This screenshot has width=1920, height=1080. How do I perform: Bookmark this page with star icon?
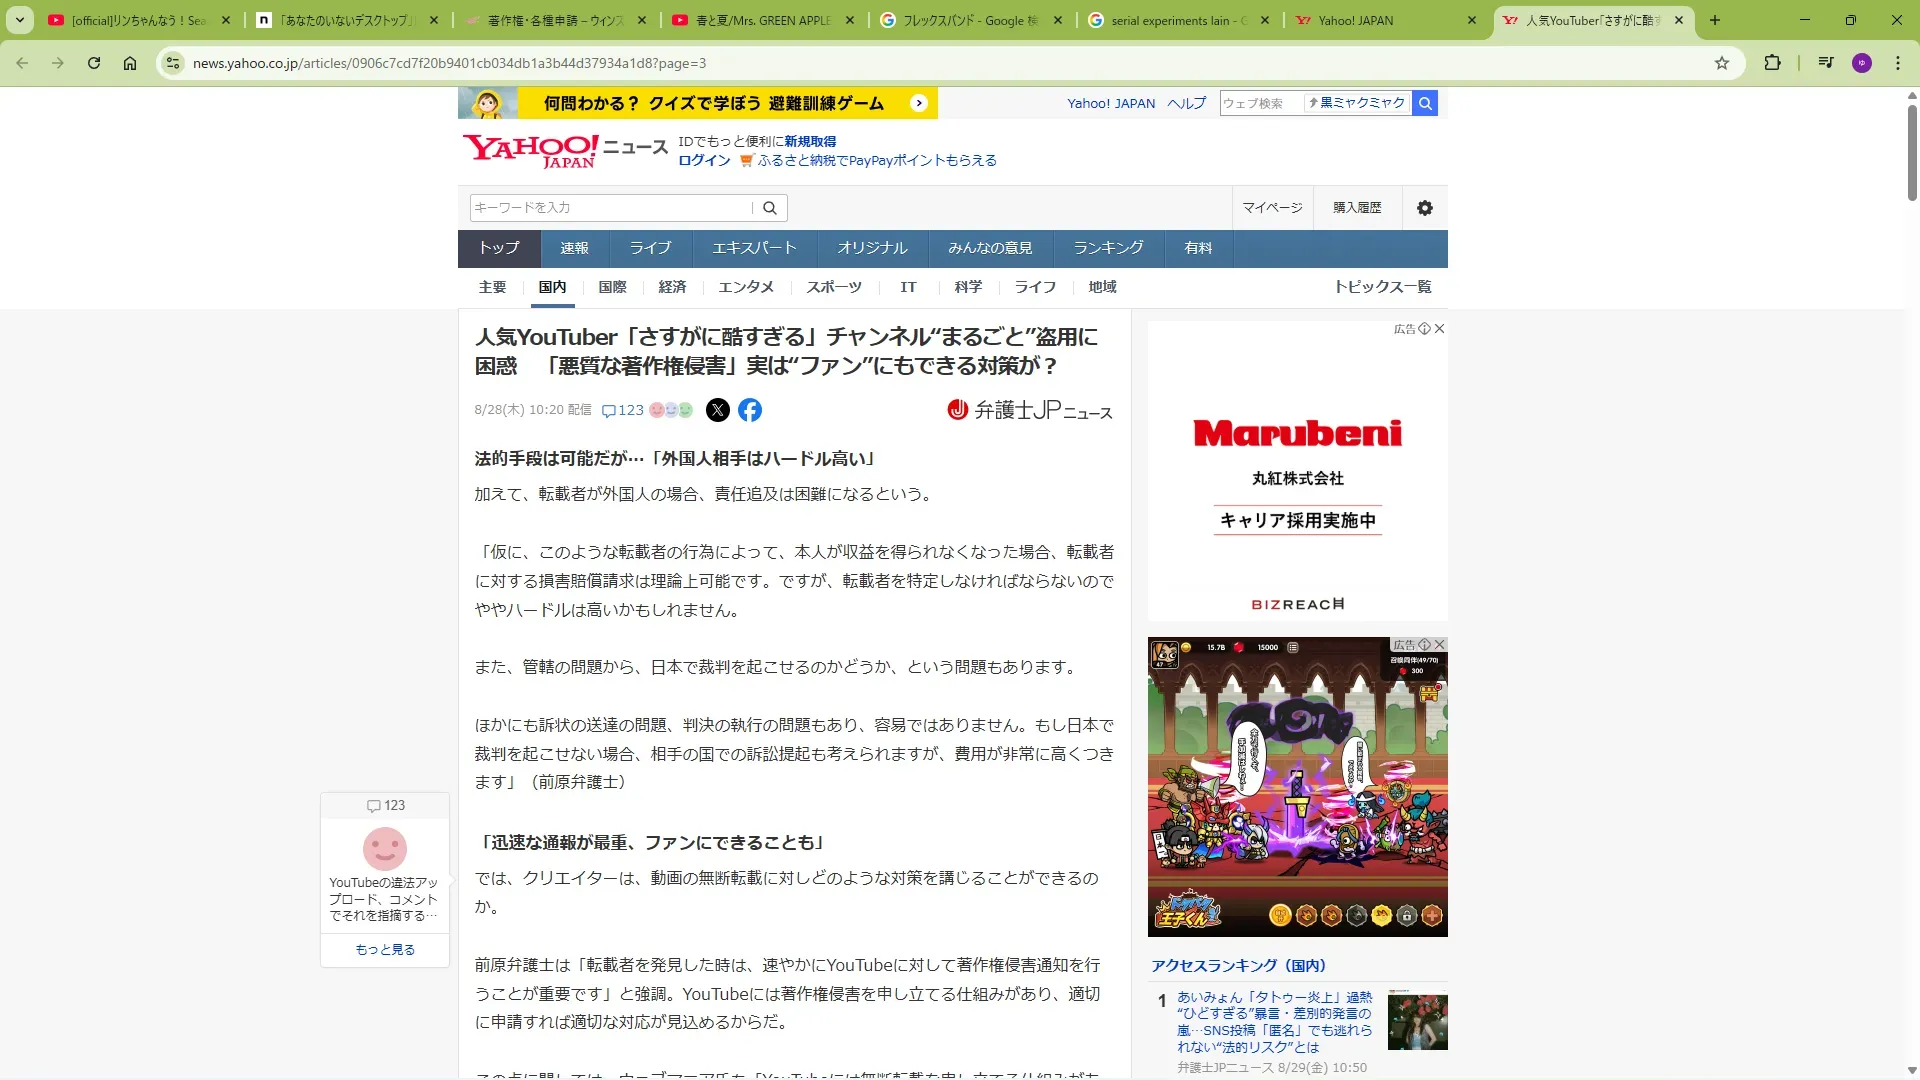click(x=1722, y=63)
